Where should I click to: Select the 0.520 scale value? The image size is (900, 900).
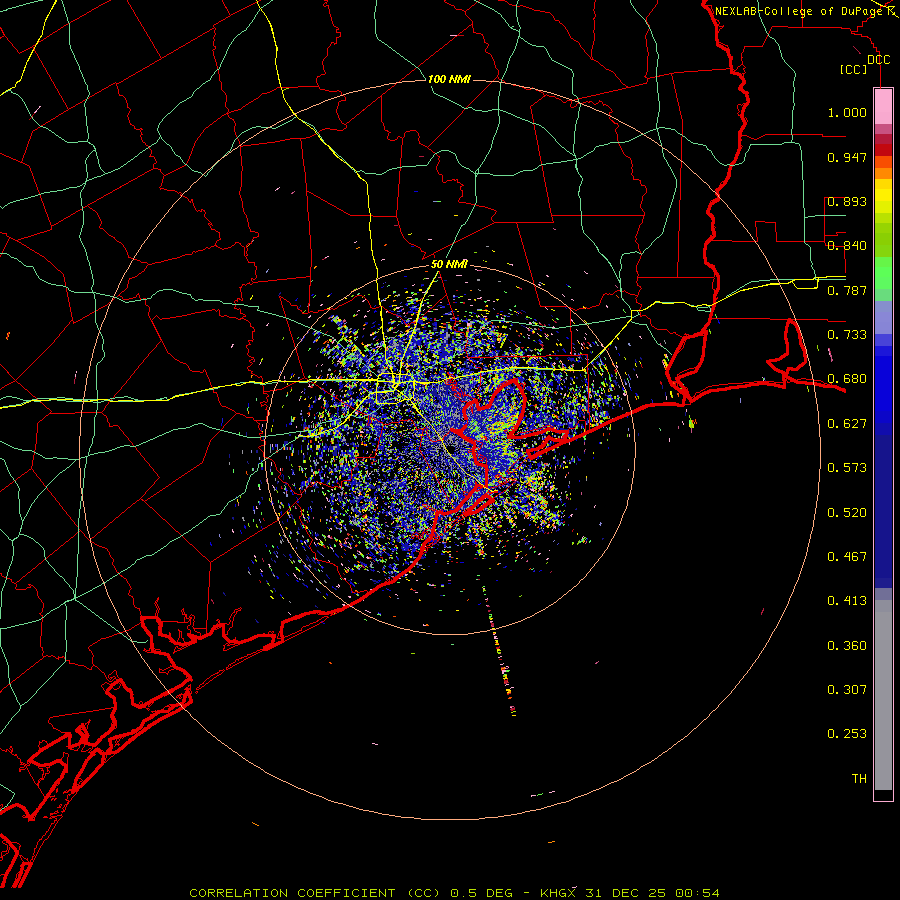point(847,513)
